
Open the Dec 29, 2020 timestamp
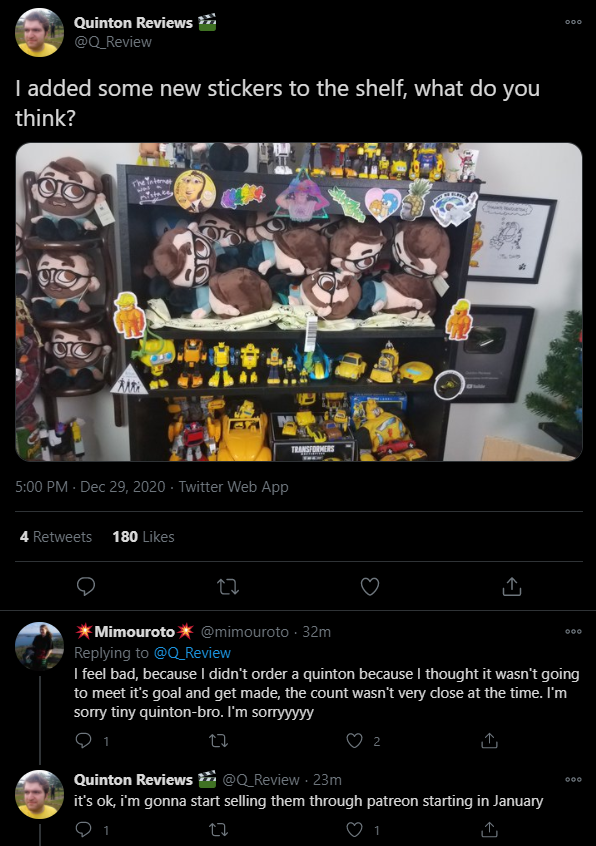tap(122, 487)
